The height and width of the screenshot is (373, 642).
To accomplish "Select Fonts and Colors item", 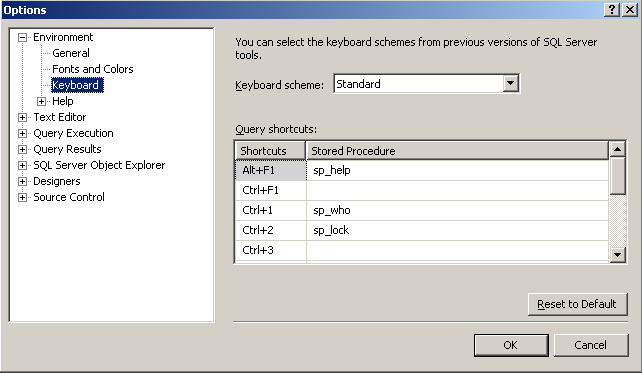I will (x=93, y=69).
